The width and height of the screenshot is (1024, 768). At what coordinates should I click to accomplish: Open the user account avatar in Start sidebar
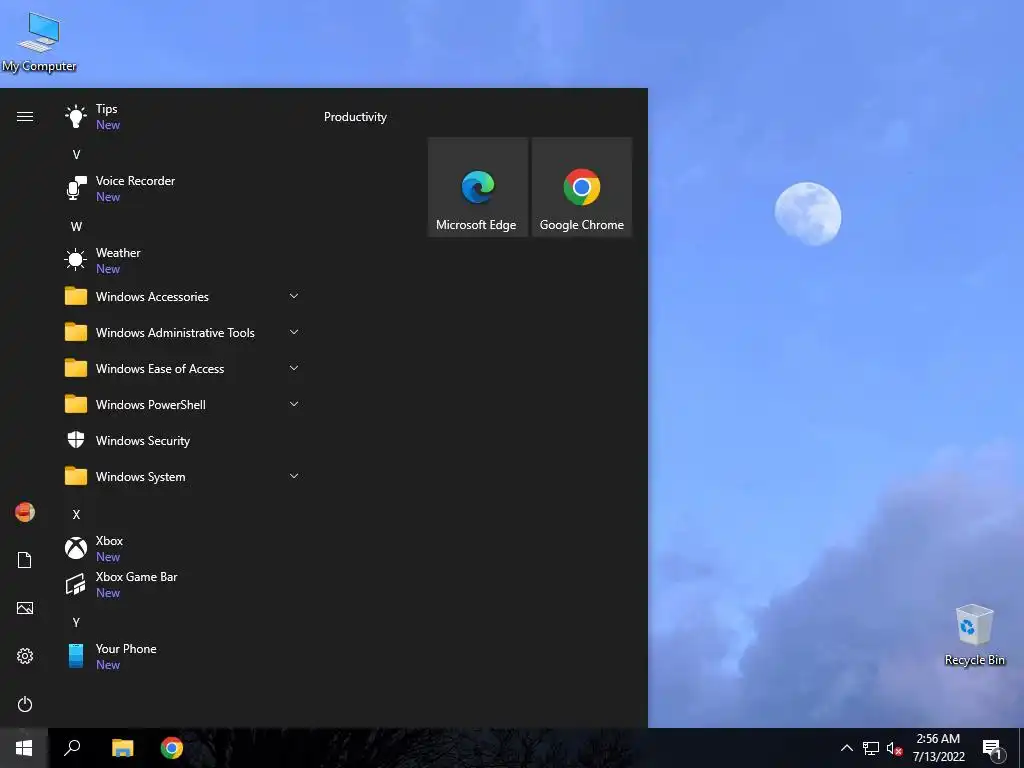point(25,512)
